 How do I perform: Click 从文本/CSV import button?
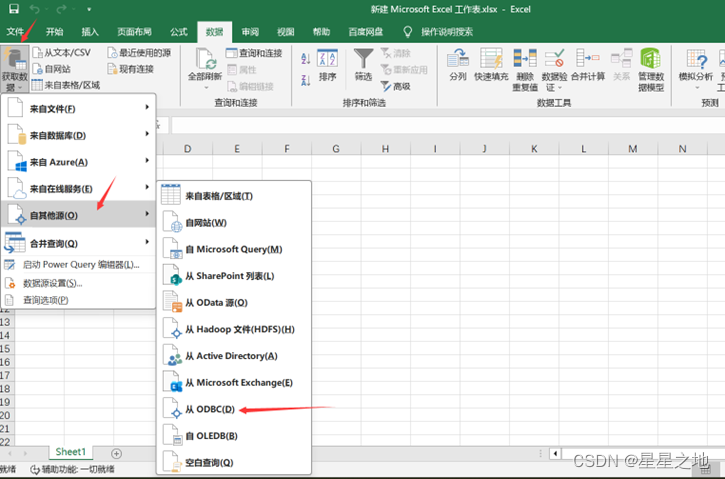[62, 52]
